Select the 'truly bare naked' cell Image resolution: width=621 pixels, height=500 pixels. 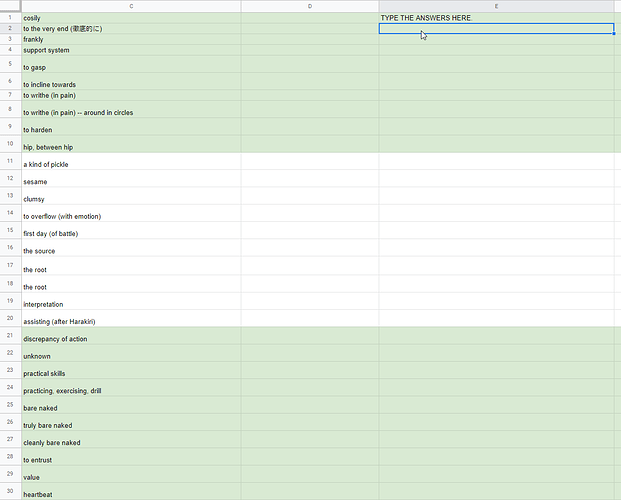coord(131,422)
